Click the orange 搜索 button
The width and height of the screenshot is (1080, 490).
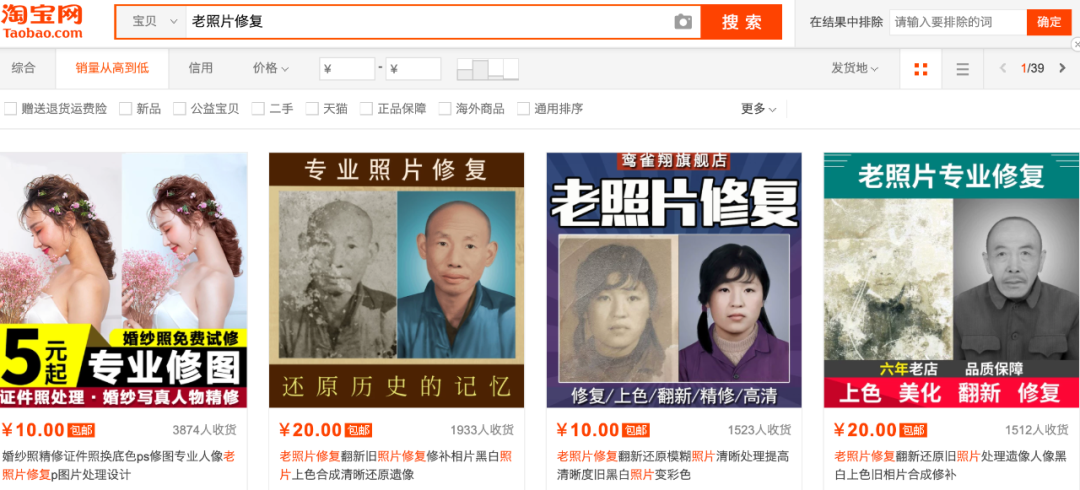pos(741,22)
